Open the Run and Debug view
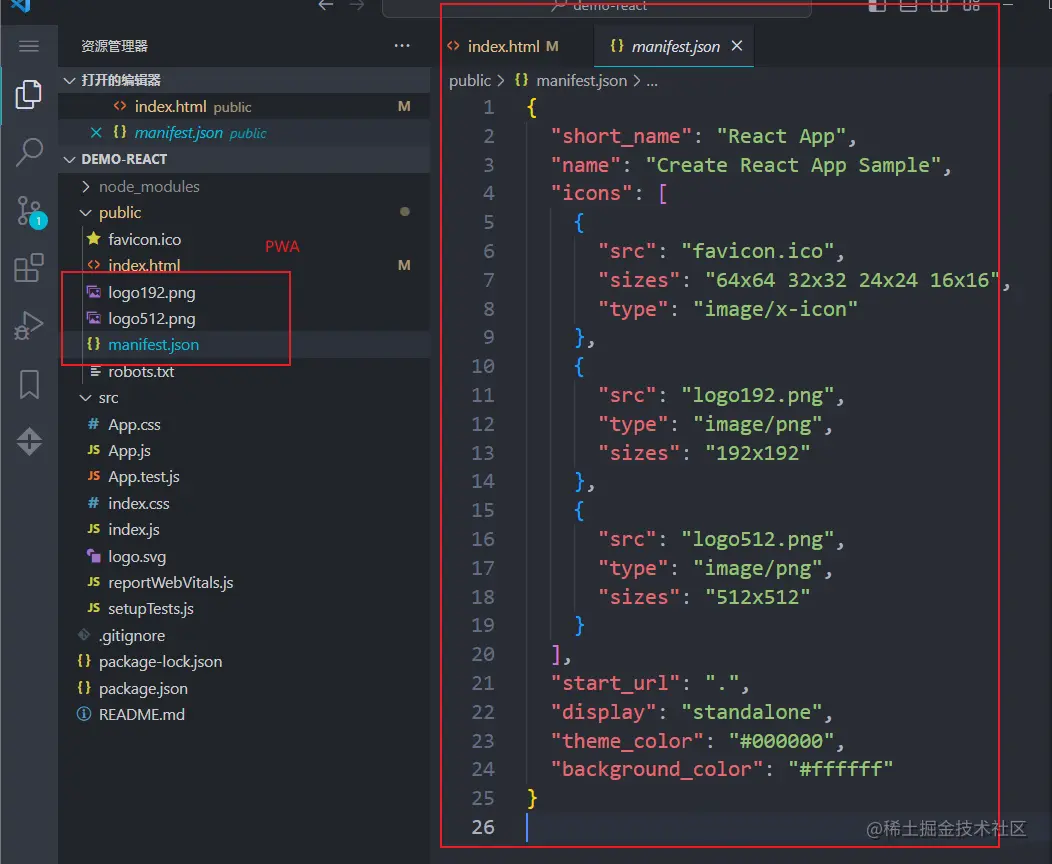 (29, 325)
